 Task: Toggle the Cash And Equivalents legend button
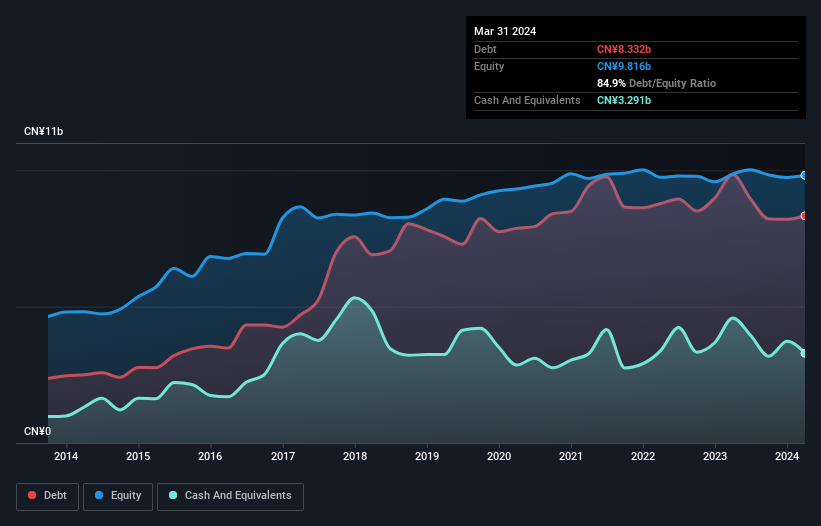point(230,496)
